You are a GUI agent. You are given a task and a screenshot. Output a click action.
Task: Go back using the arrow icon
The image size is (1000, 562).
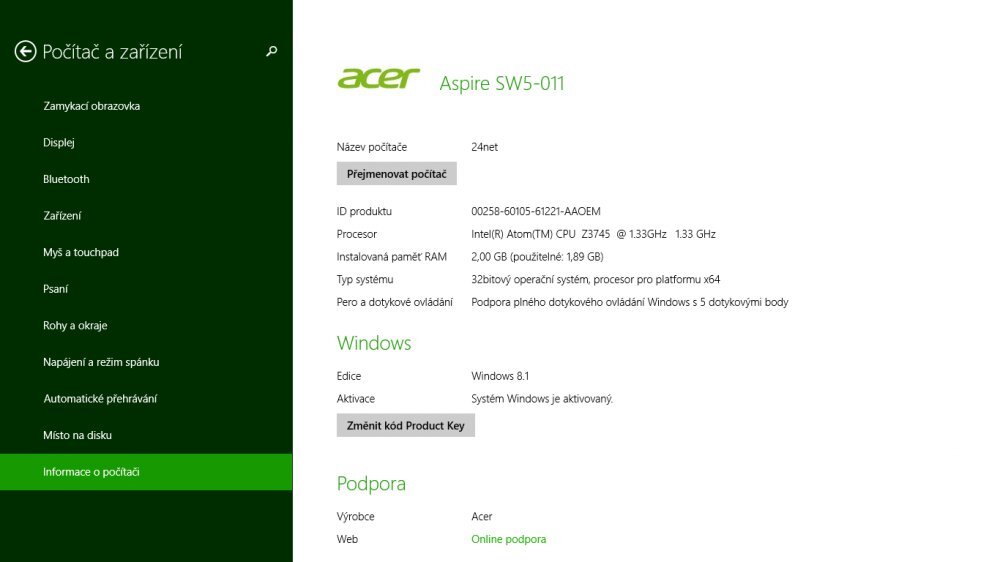(26, 51)
